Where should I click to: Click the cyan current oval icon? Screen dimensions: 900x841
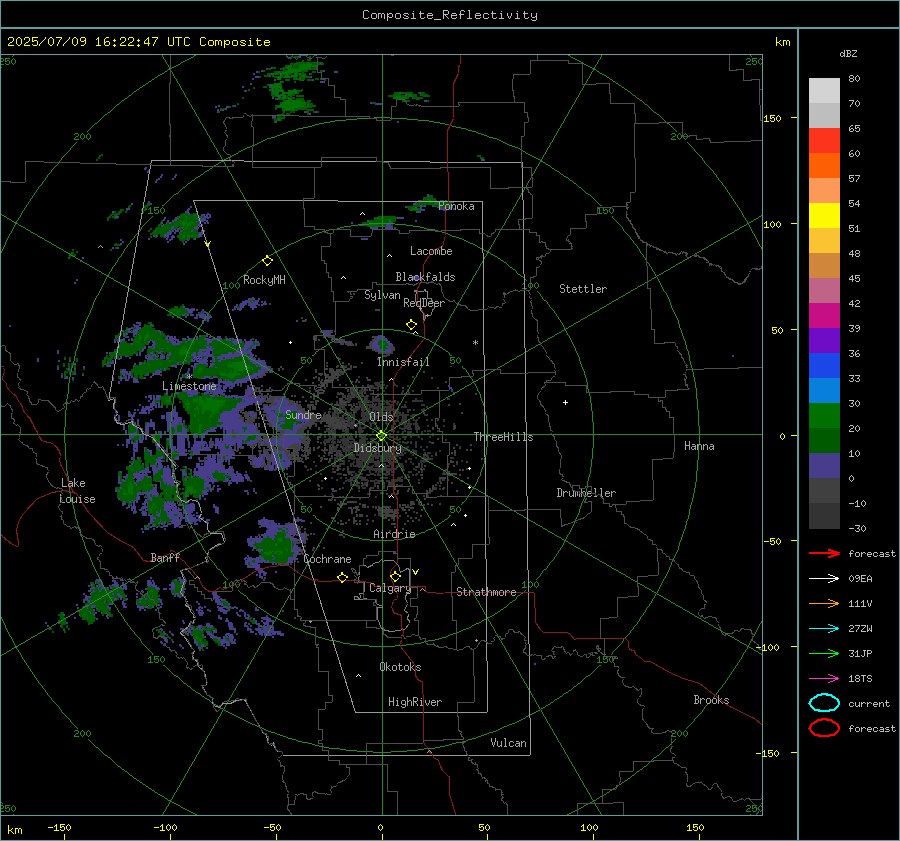(824, 703)
